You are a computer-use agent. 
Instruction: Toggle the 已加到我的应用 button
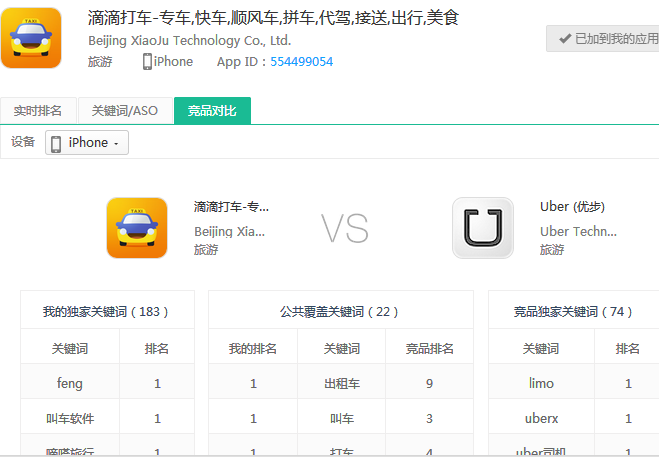(x=602, y=39)
